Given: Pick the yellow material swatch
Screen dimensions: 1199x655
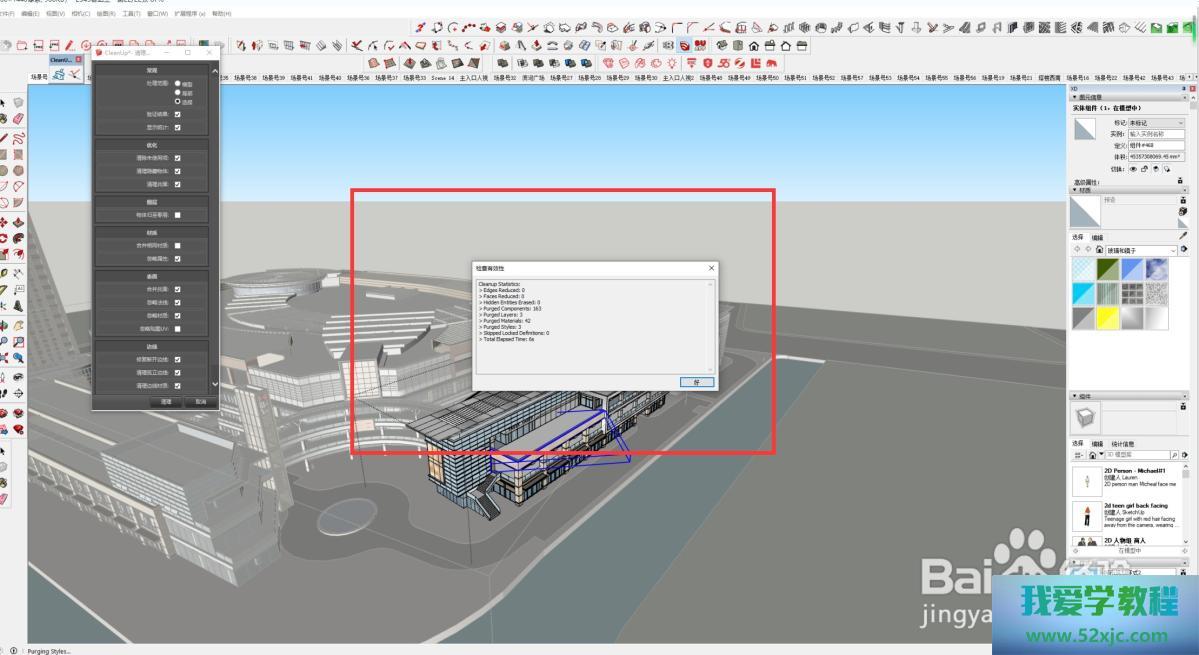Looking at the screenshot, I should 1108,318.
